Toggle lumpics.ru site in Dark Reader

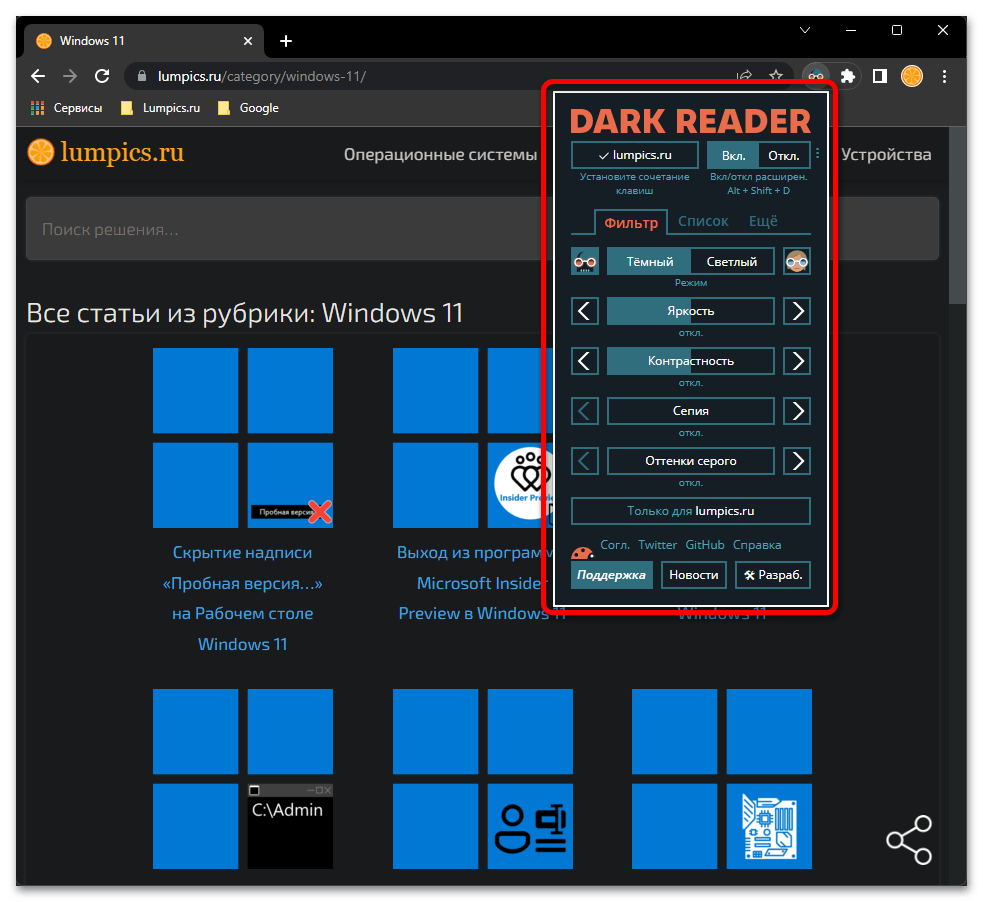coord(634,155)
